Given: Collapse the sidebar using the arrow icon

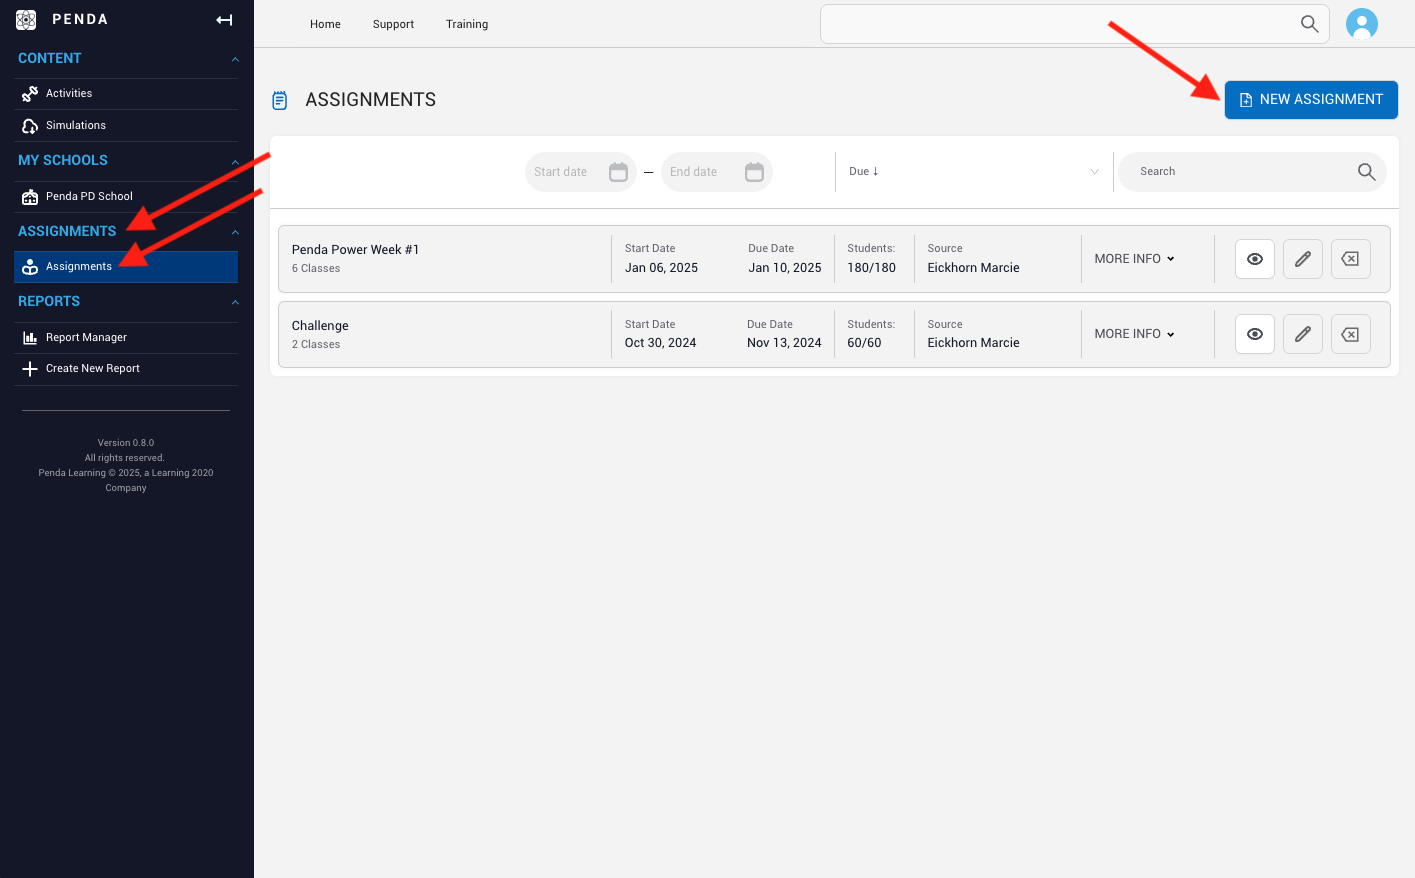Looking at the screenshot, I should [224, 19].
